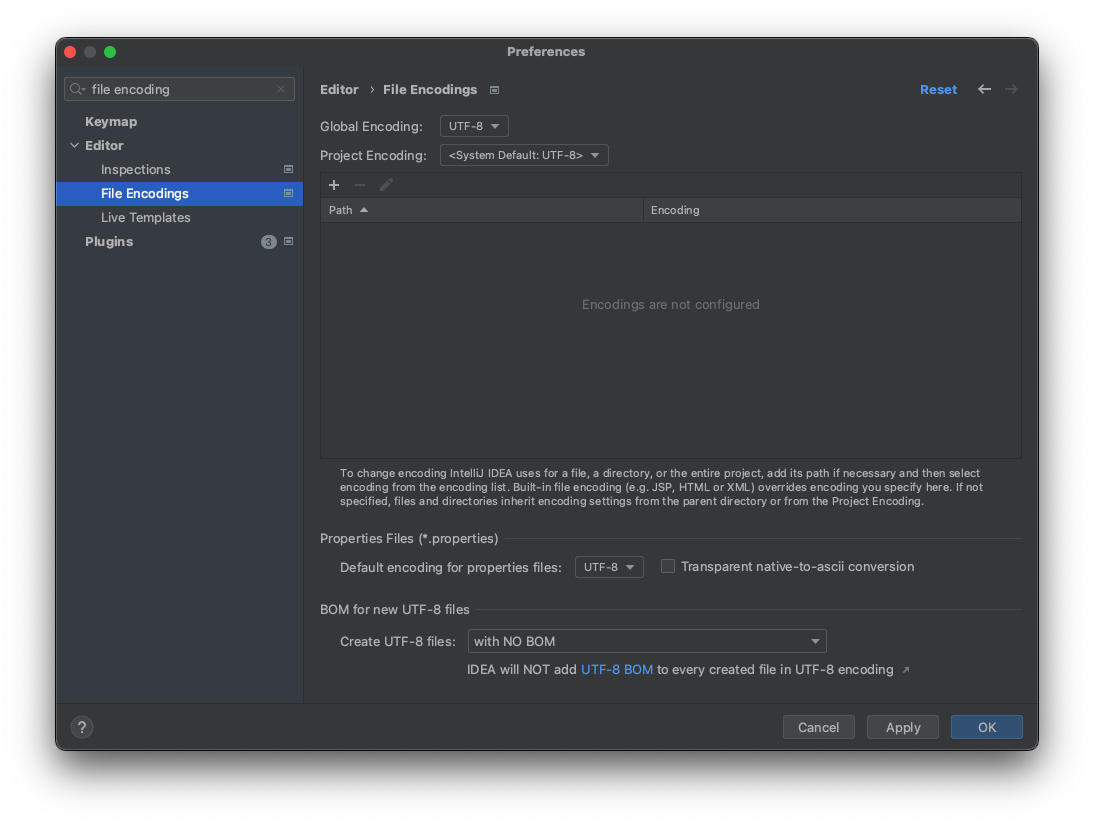Click the remove path minus icon
This screenshot has width=1094, height=824.
pyautogui.click(x=360, y=185)
